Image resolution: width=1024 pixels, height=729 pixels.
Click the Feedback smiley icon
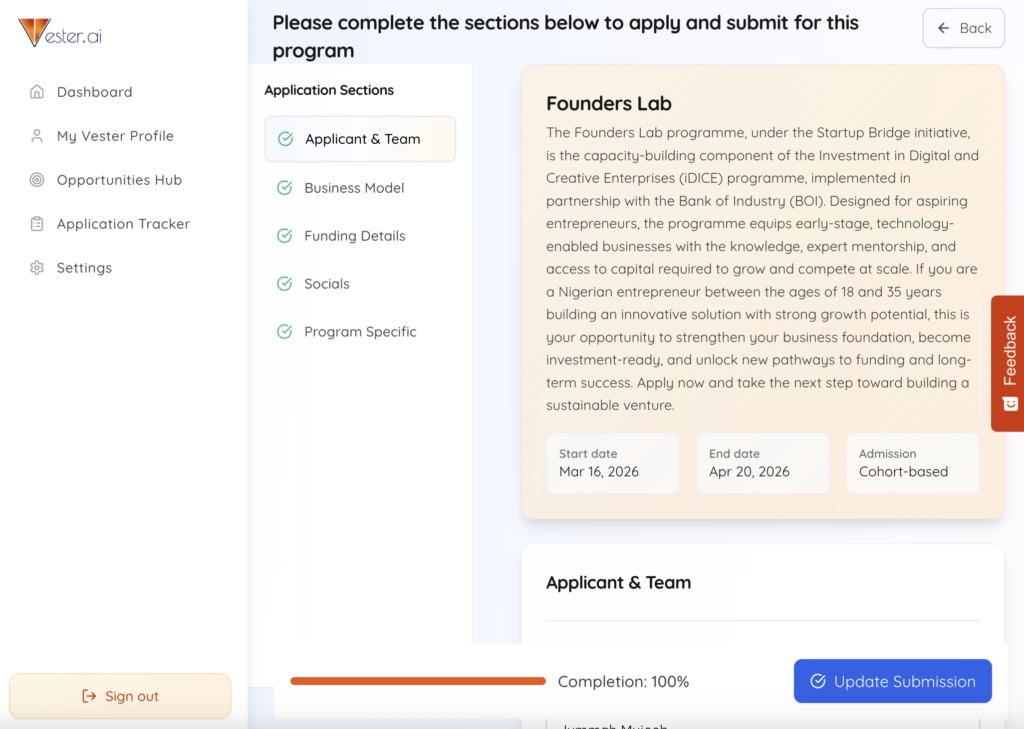pyautogui.click(x=1010, y=403)
